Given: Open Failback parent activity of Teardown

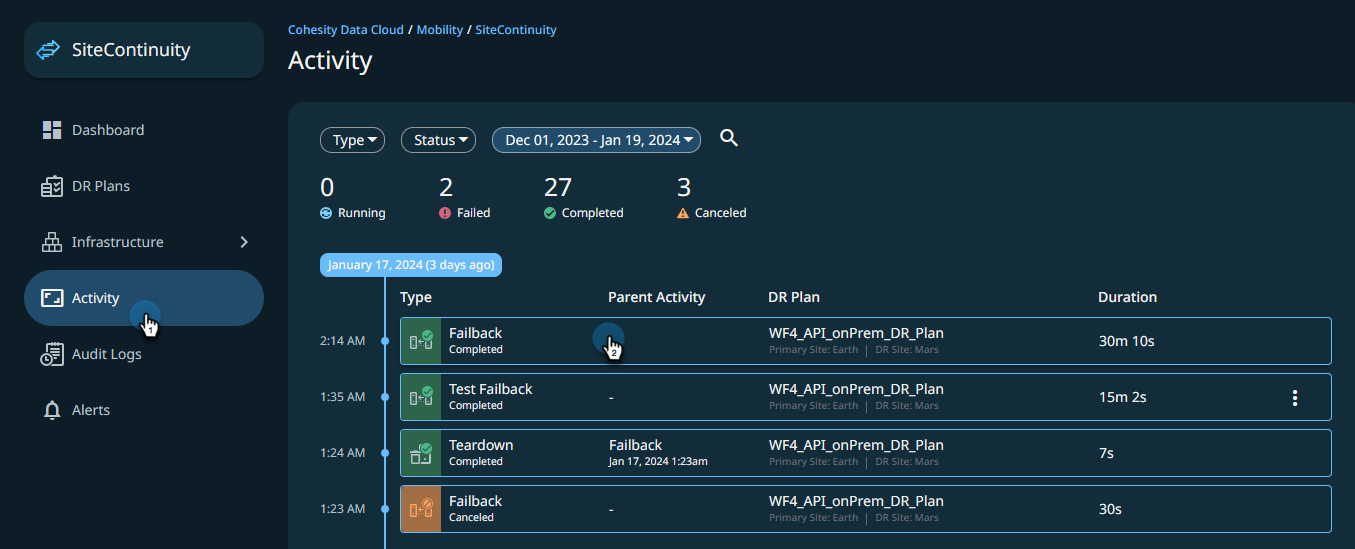Looking at the screenshot, I should pos(636,445).
